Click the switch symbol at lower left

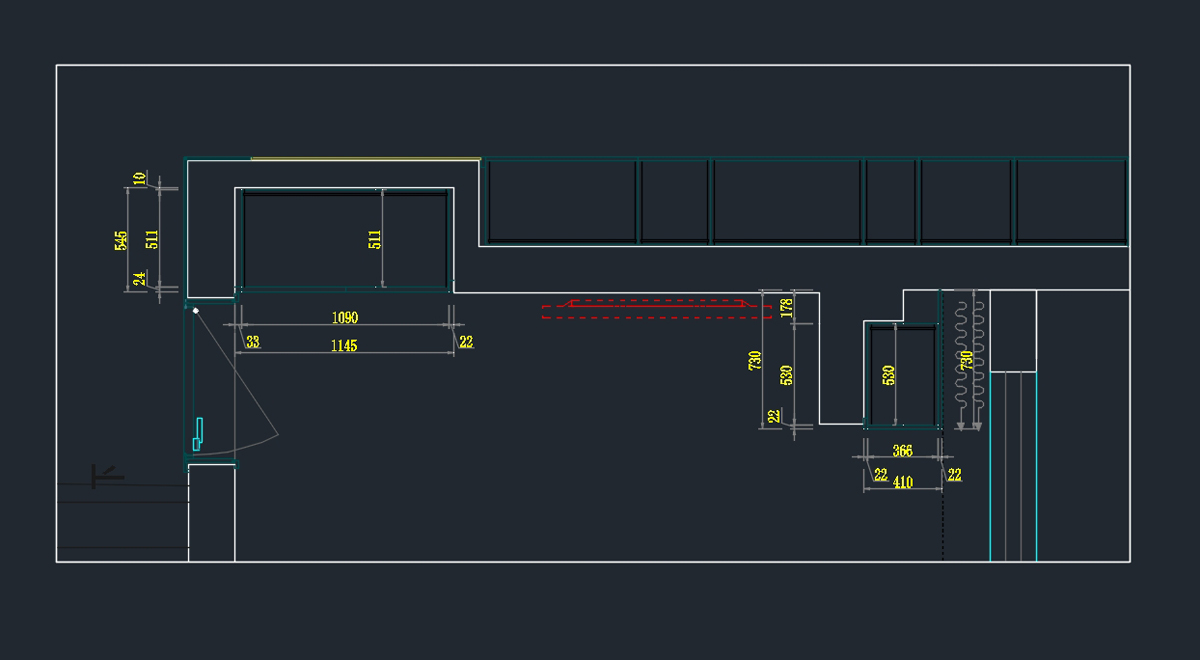coord(106,477)
